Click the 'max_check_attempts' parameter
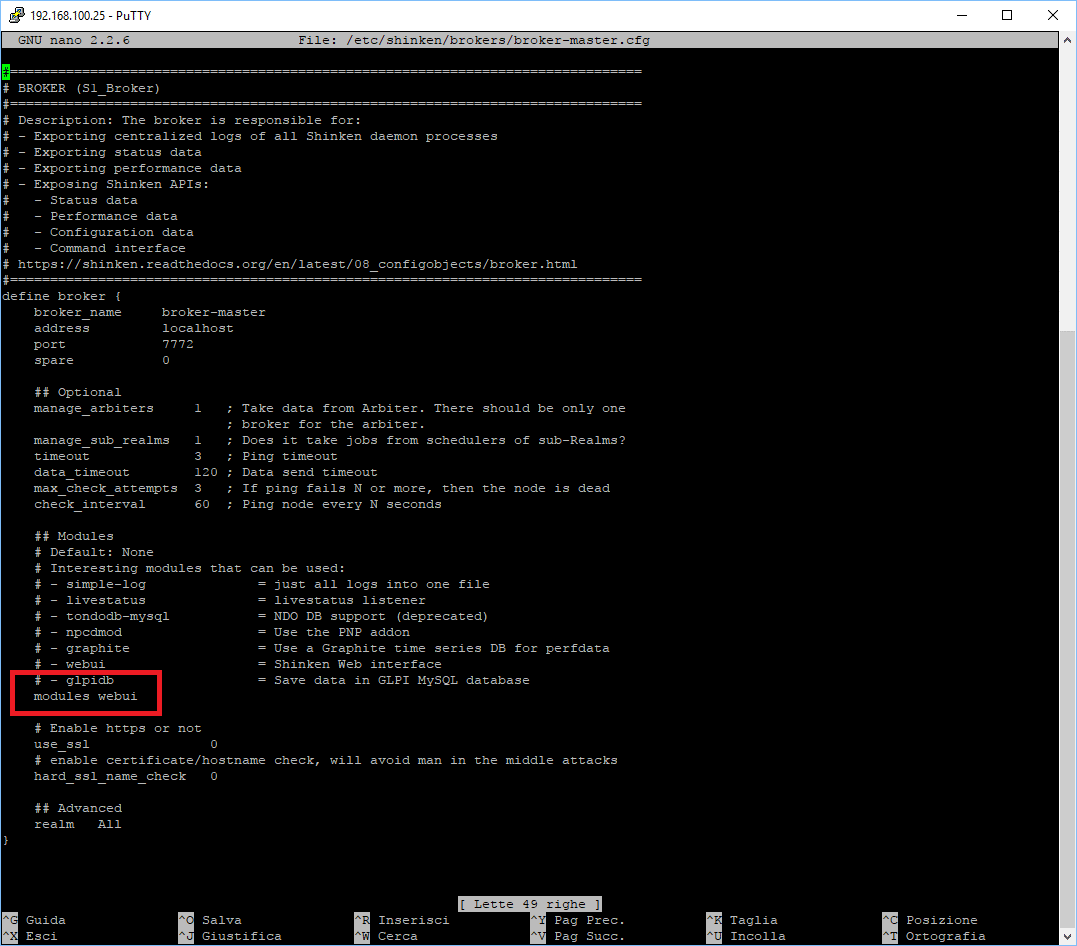1077x946 pixels. (106, 488)
